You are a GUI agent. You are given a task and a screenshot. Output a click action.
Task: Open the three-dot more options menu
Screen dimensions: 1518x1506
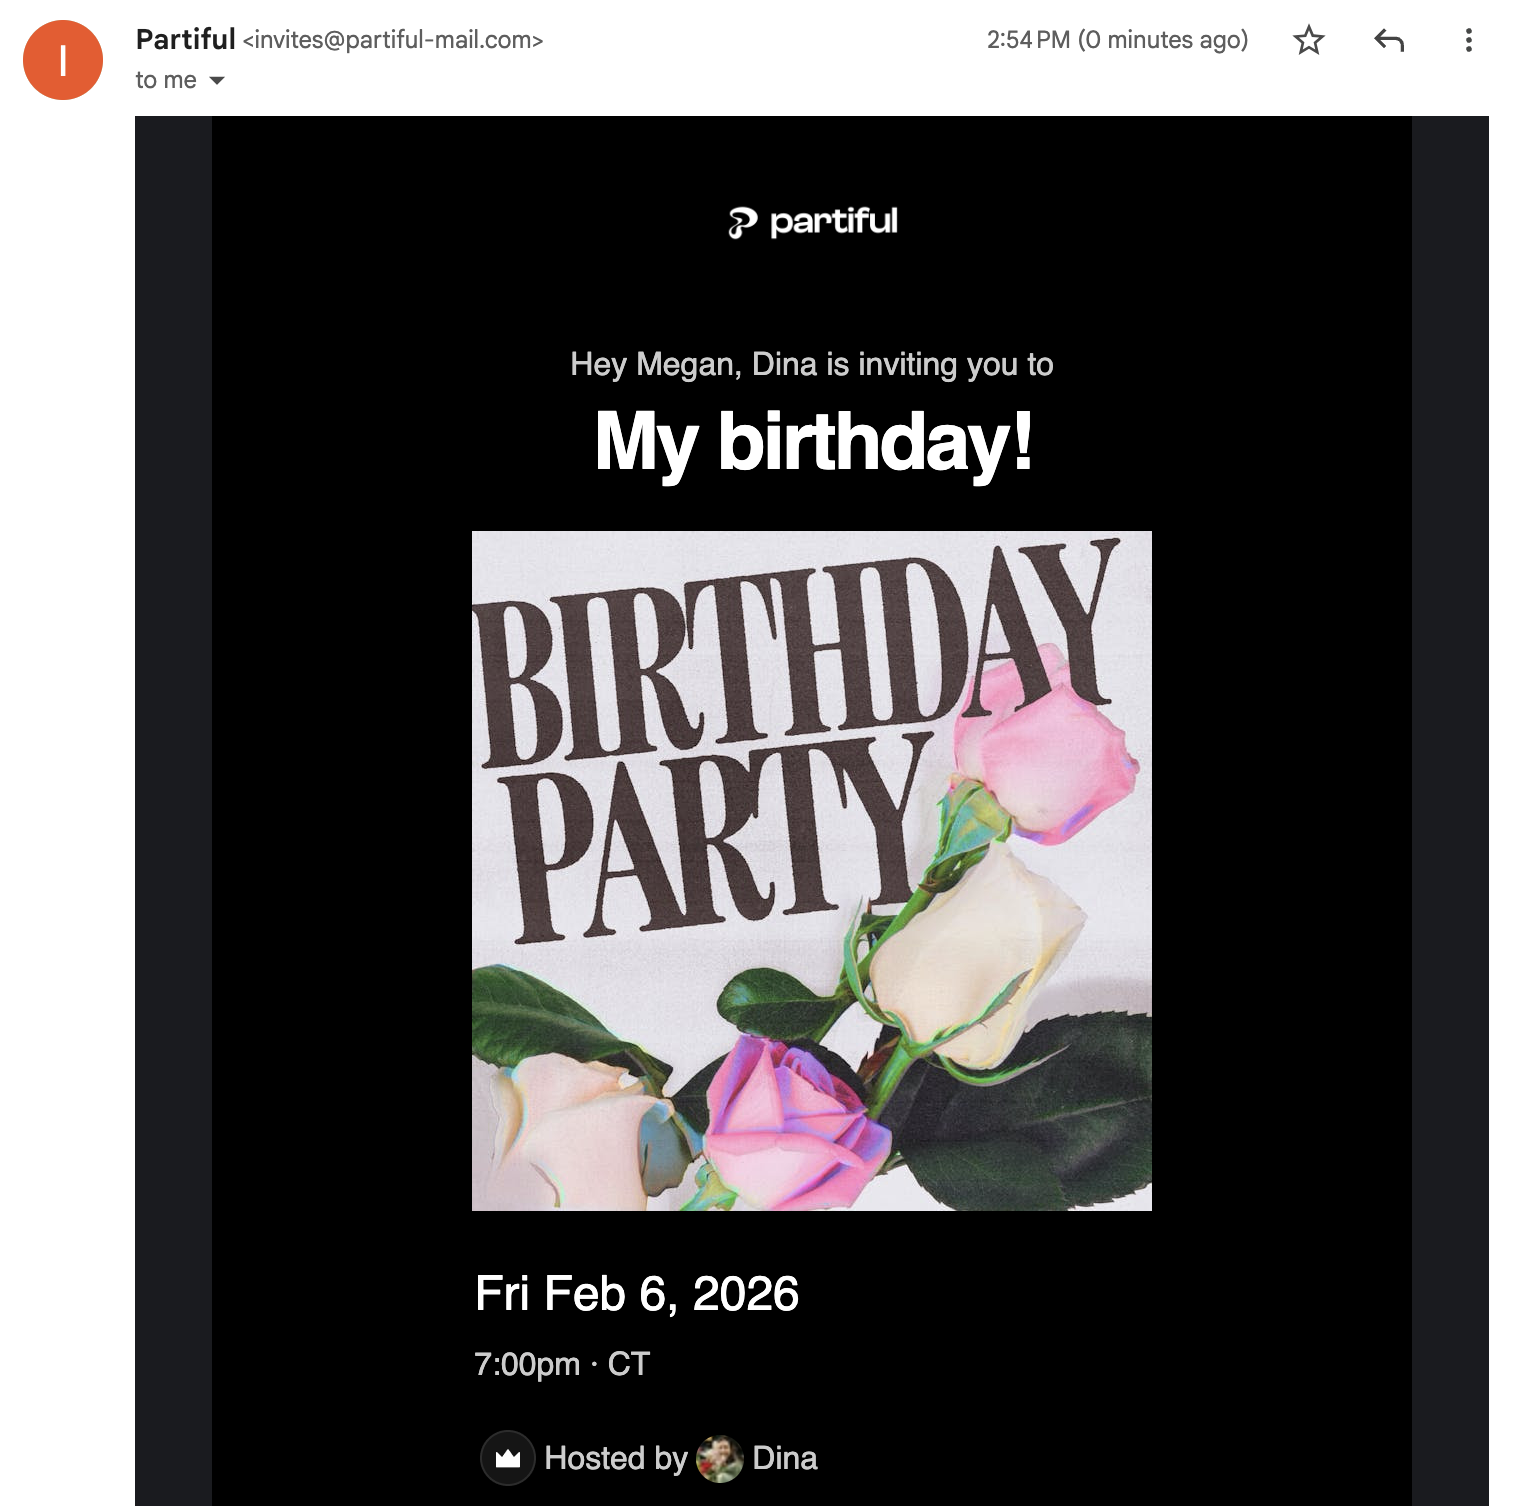1468,41
